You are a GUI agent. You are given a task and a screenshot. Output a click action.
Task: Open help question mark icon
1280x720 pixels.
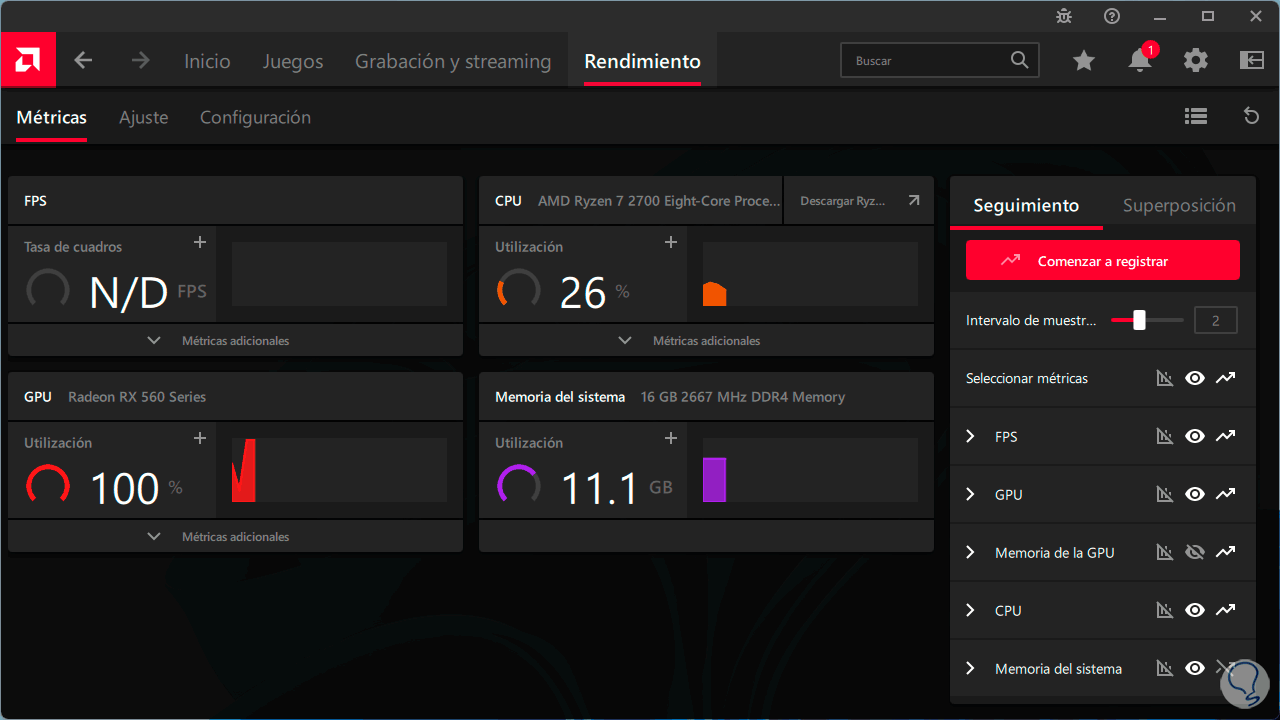(x=1112, y=16)
